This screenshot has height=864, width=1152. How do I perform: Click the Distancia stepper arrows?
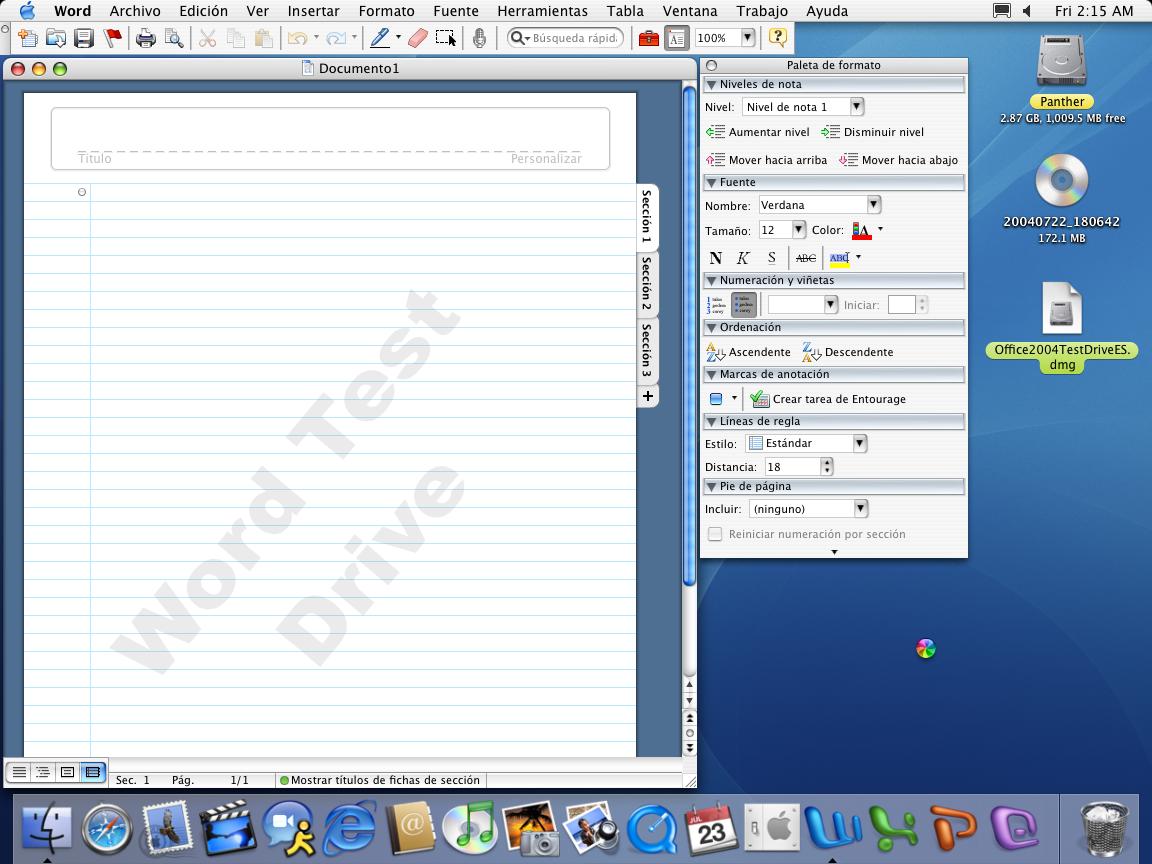827,467
